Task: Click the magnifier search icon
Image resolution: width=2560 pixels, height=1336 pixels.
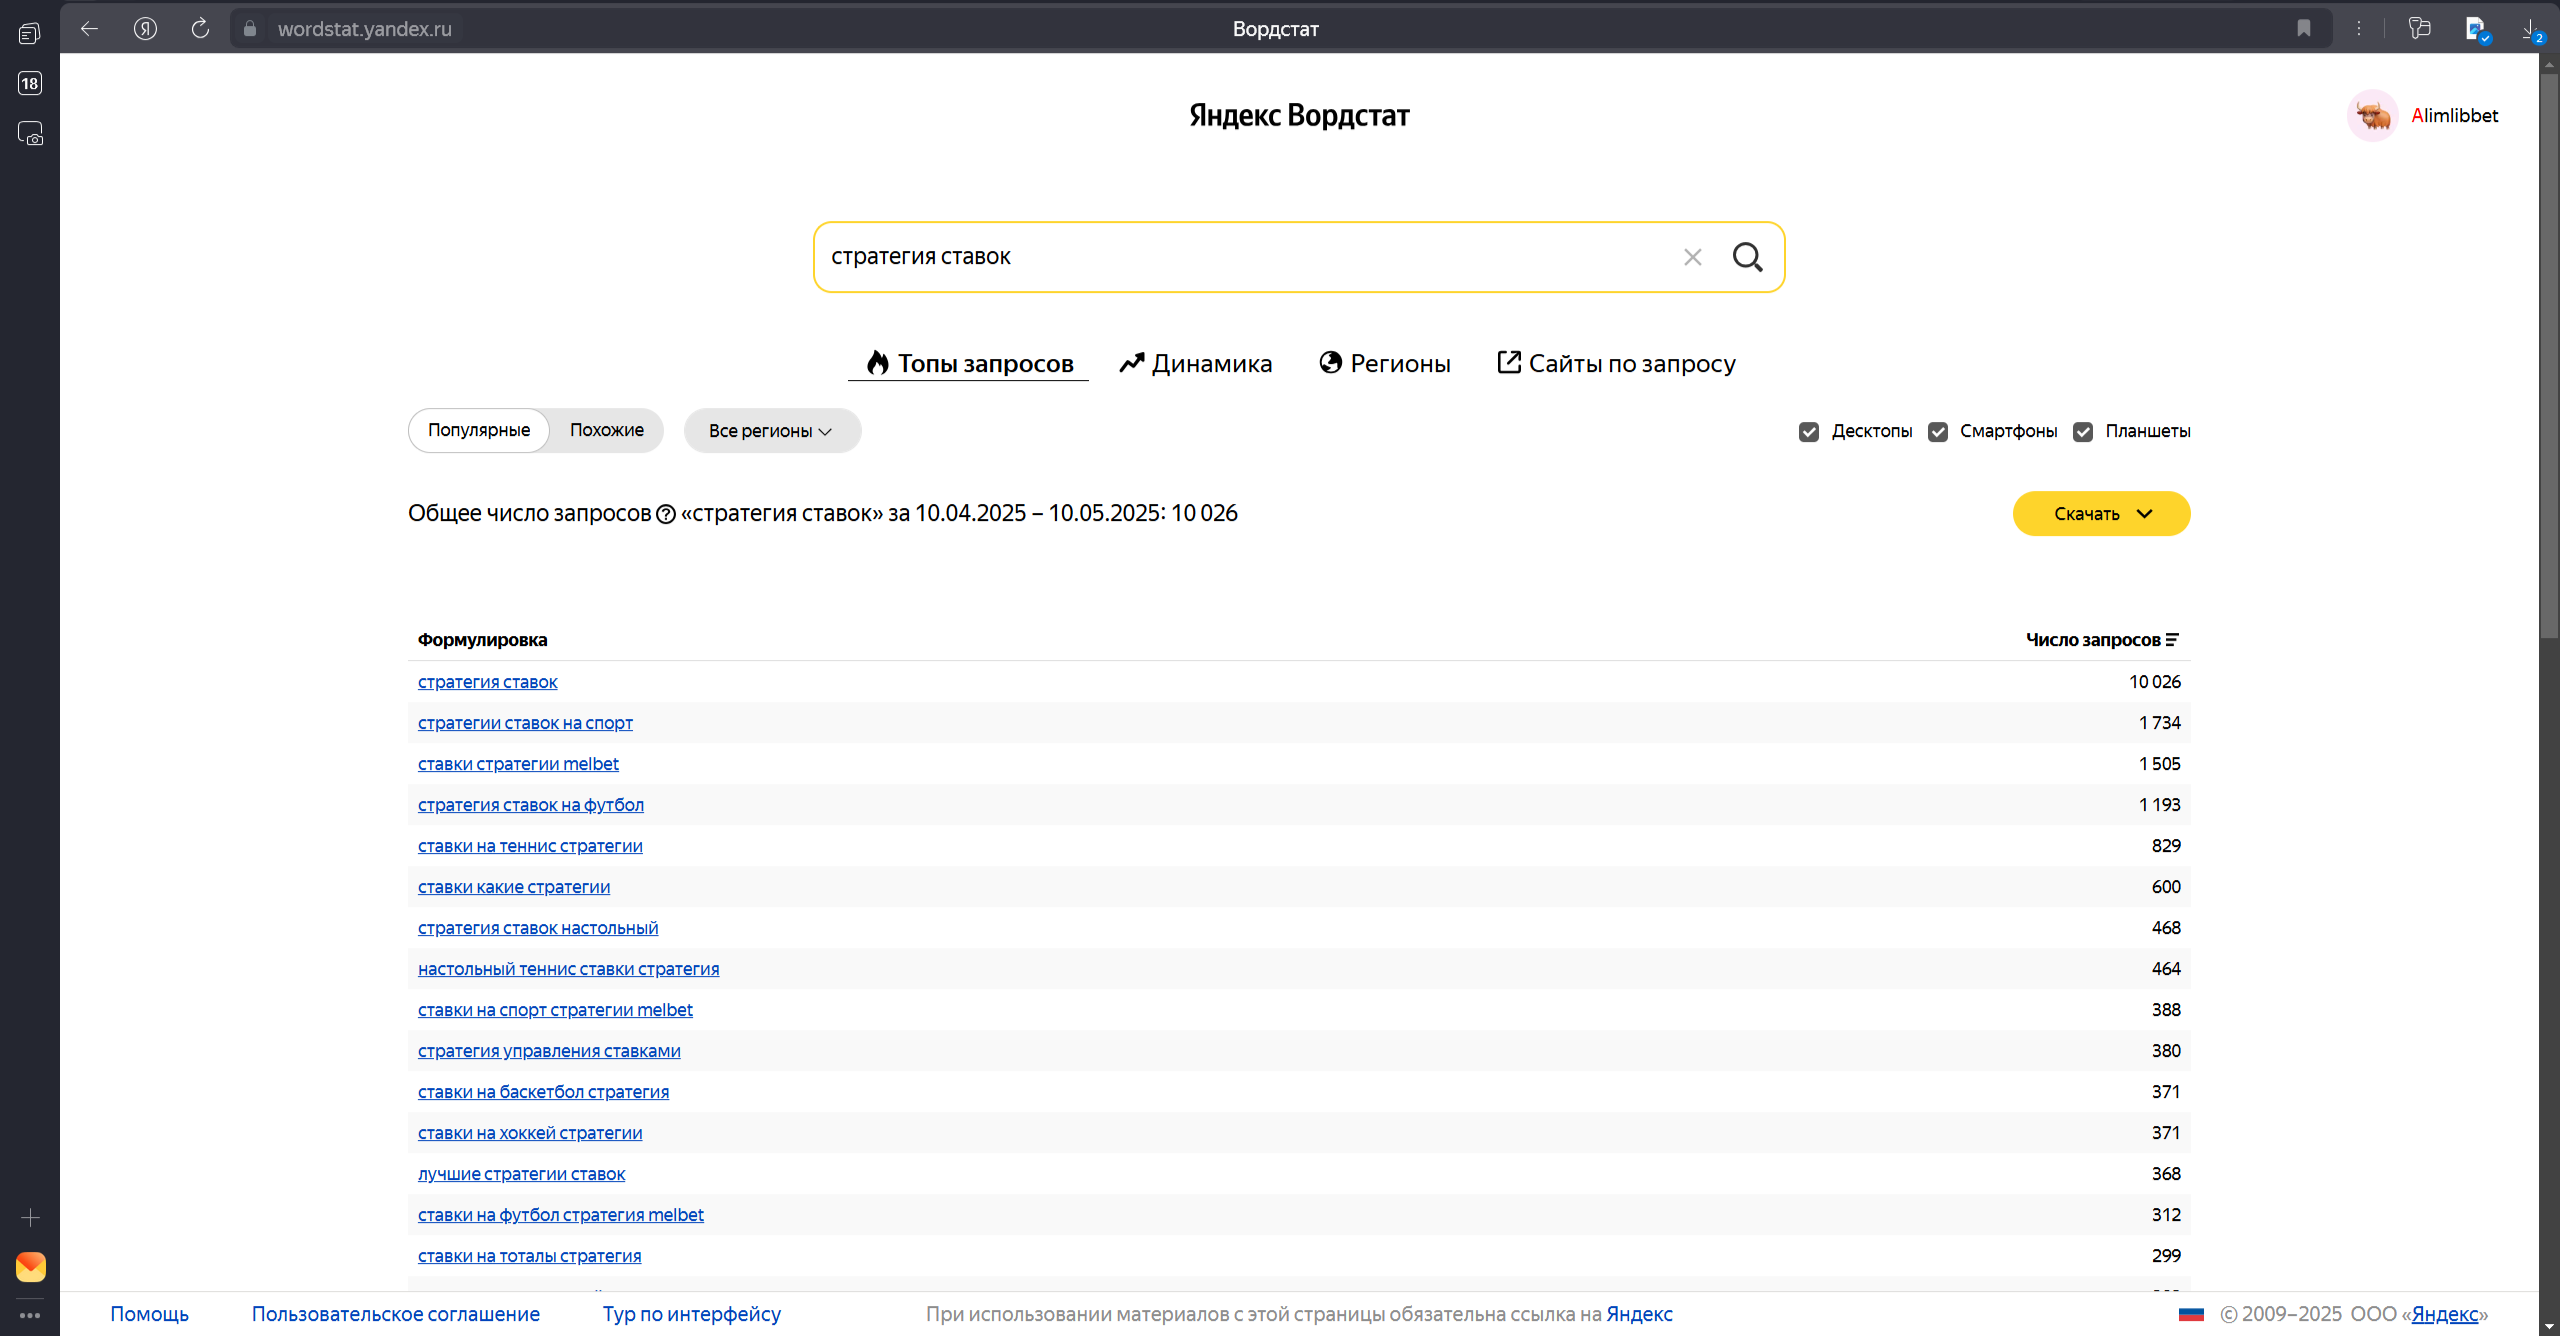Action: 1747,257
